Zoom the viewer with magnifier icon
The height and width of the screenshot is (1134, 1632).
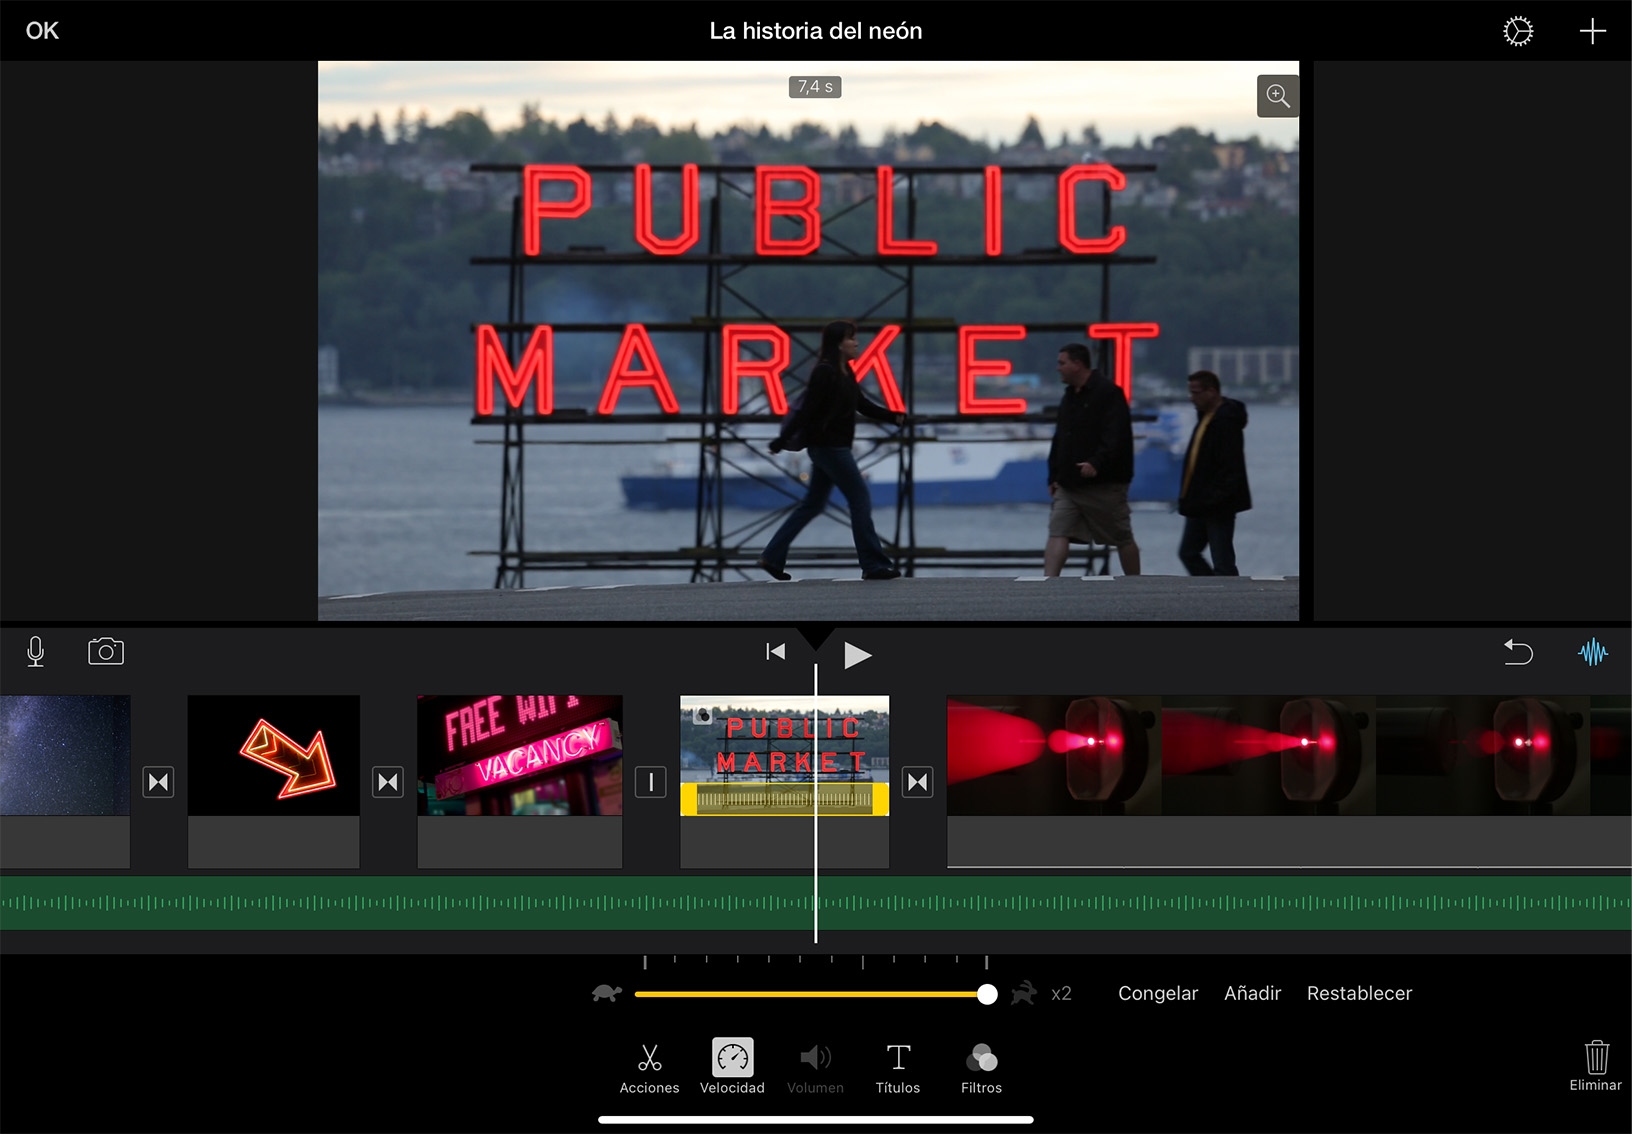click(1278, 96)
